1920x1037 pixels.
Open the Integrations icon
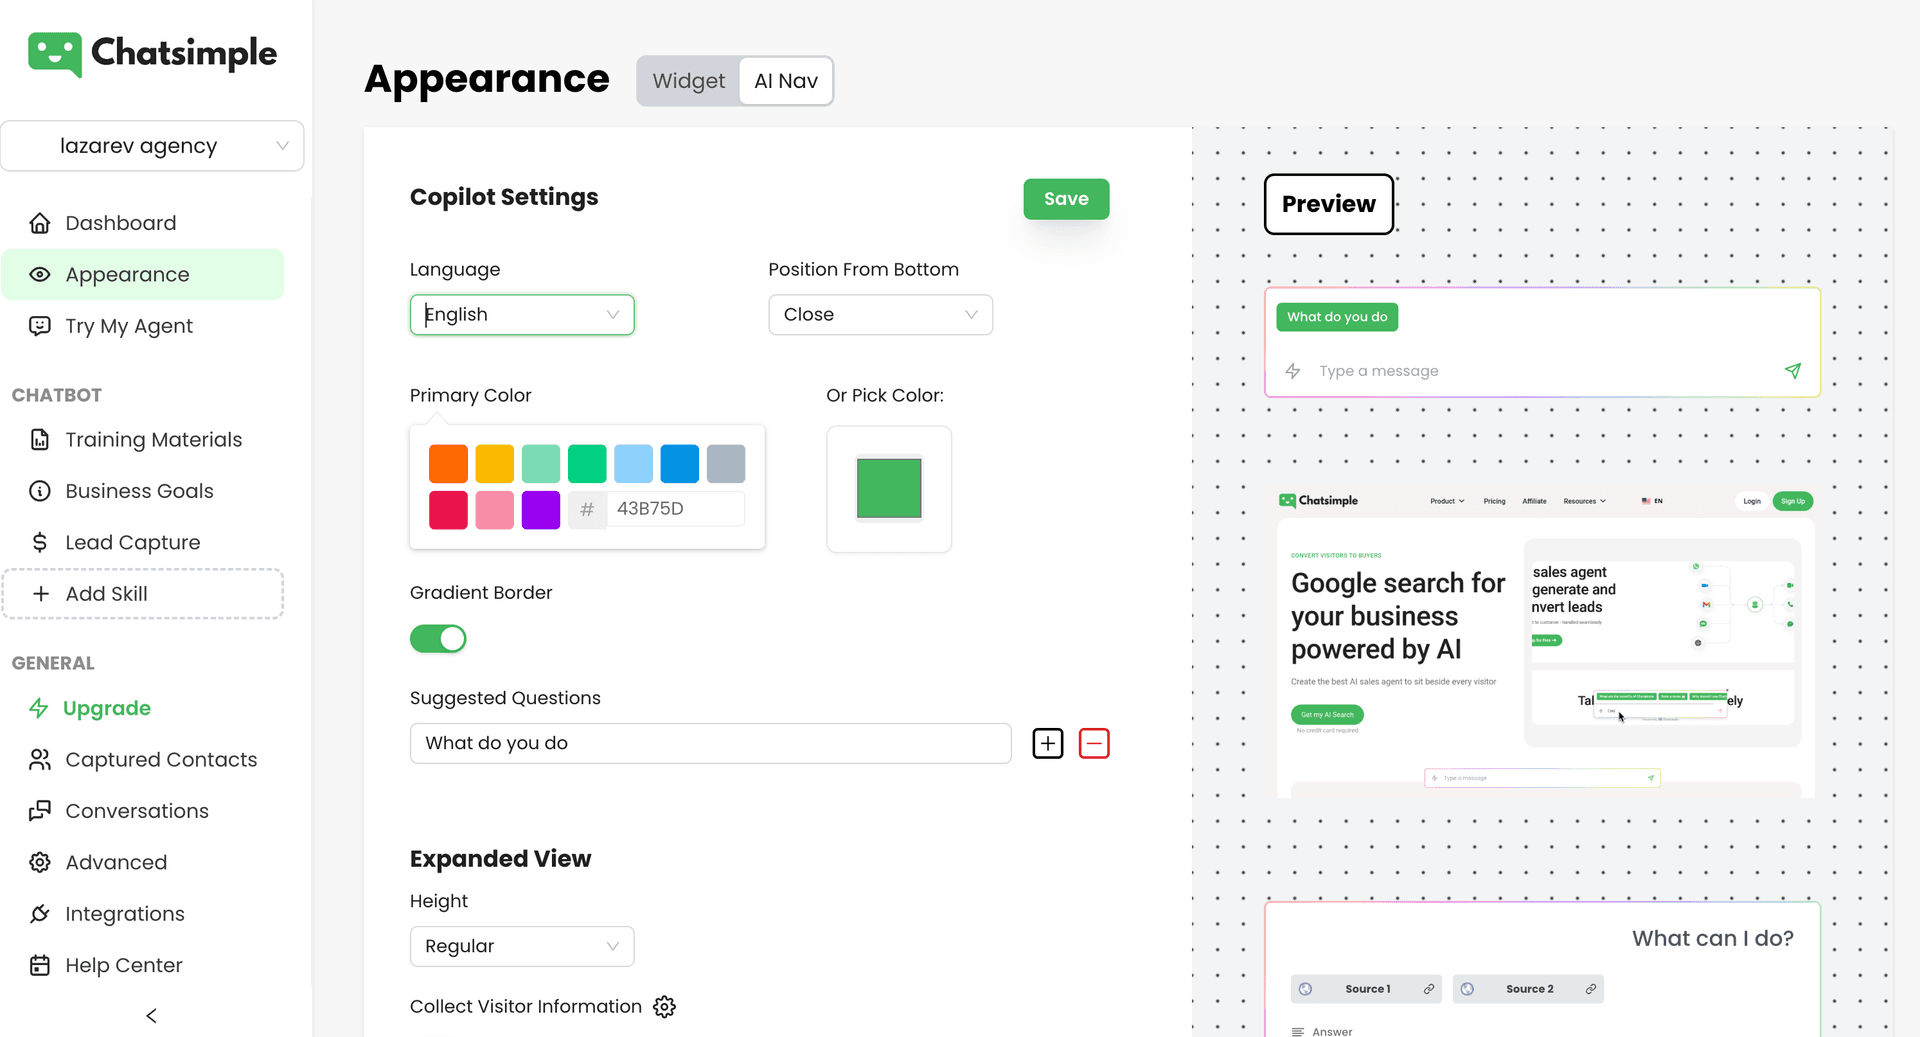point(40,913)
